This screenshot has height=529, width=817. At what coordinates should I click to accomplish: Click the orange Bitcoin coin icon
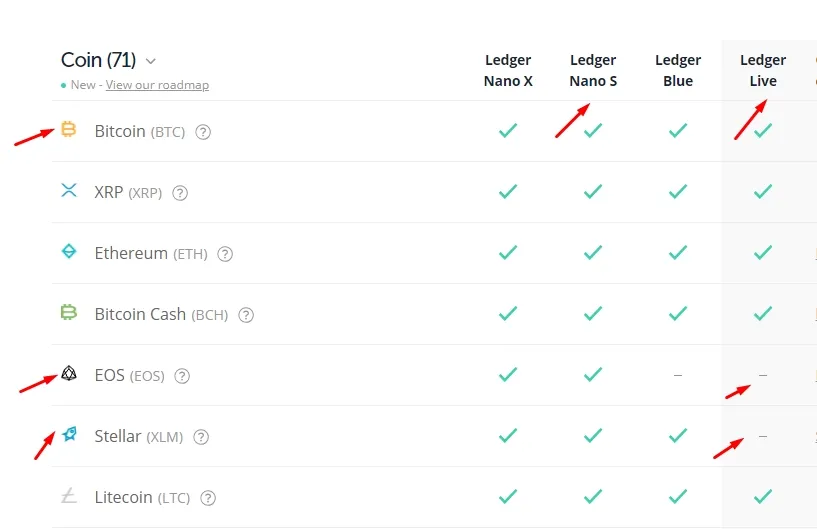tap(69, 129)
